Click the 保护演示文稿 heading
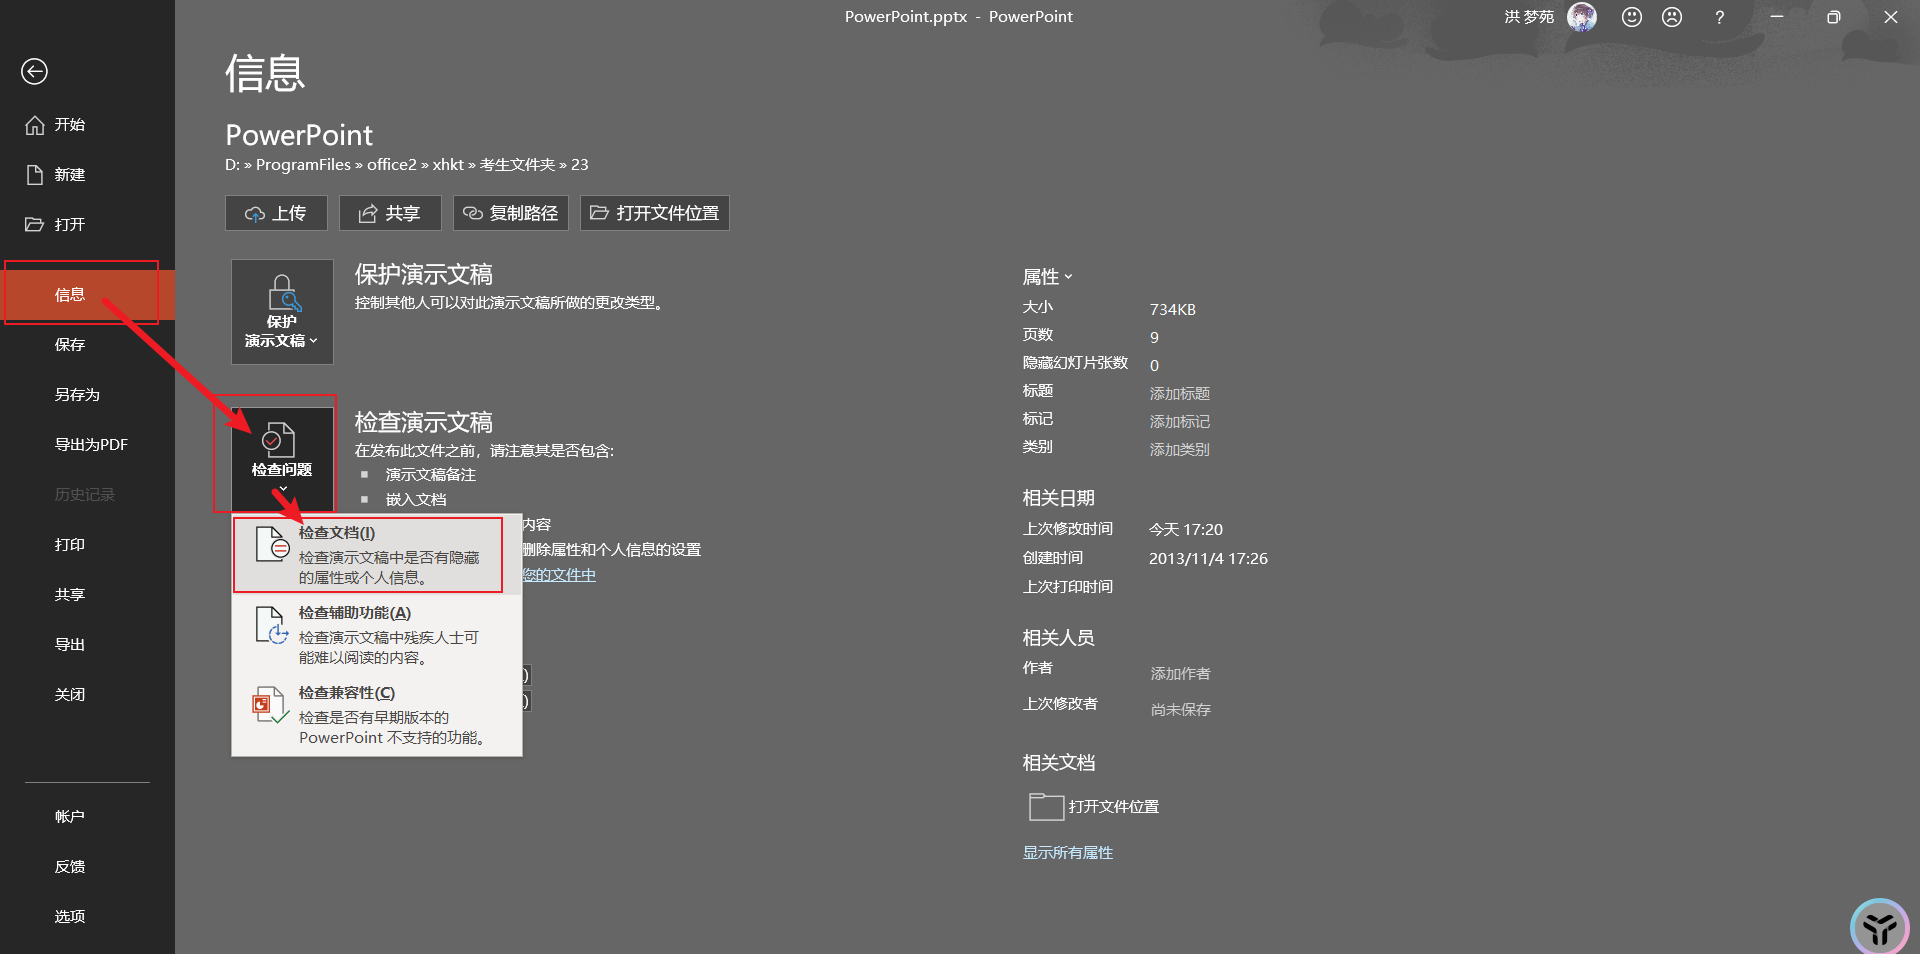Screen dimensions: 1920x954 (424, 274)
